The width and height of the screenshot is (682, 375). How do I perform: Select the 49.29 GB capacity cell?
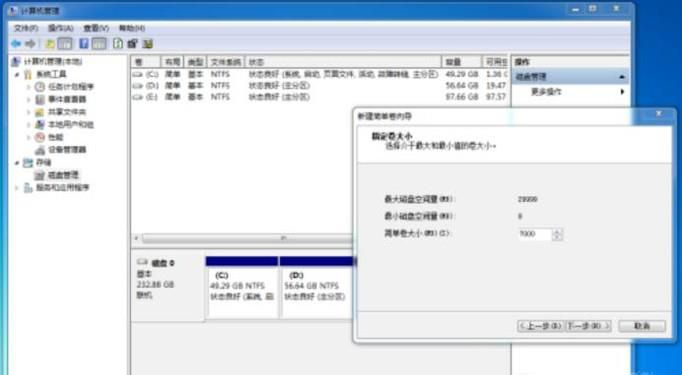(x=461, y=74)
